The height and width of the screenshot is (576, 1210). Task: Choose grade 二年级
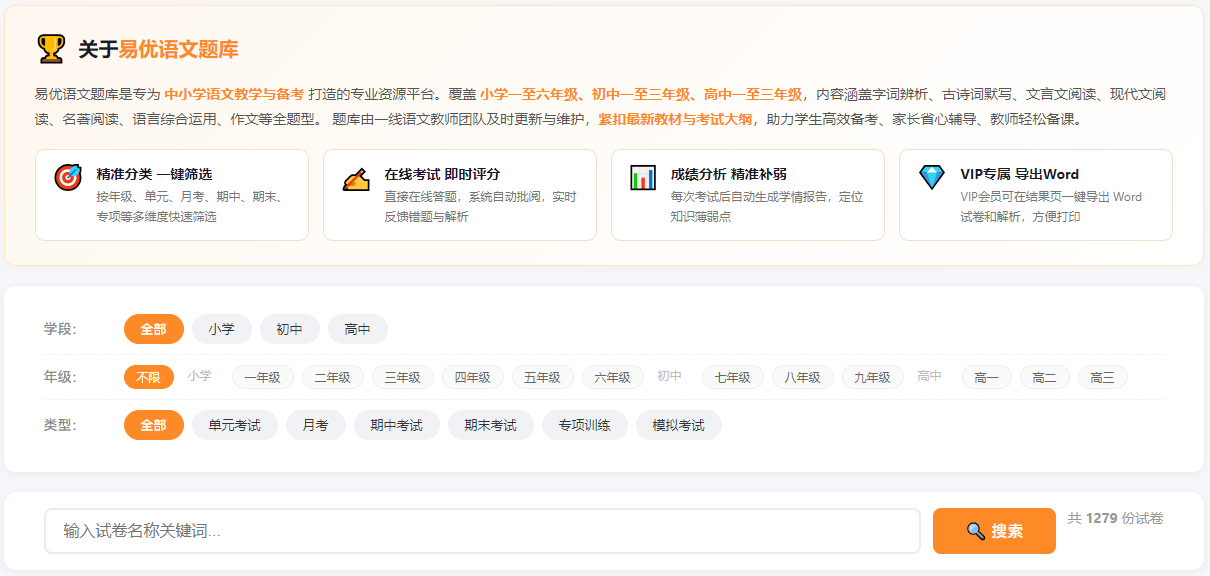pyautogui.click(x=333, y=377)
